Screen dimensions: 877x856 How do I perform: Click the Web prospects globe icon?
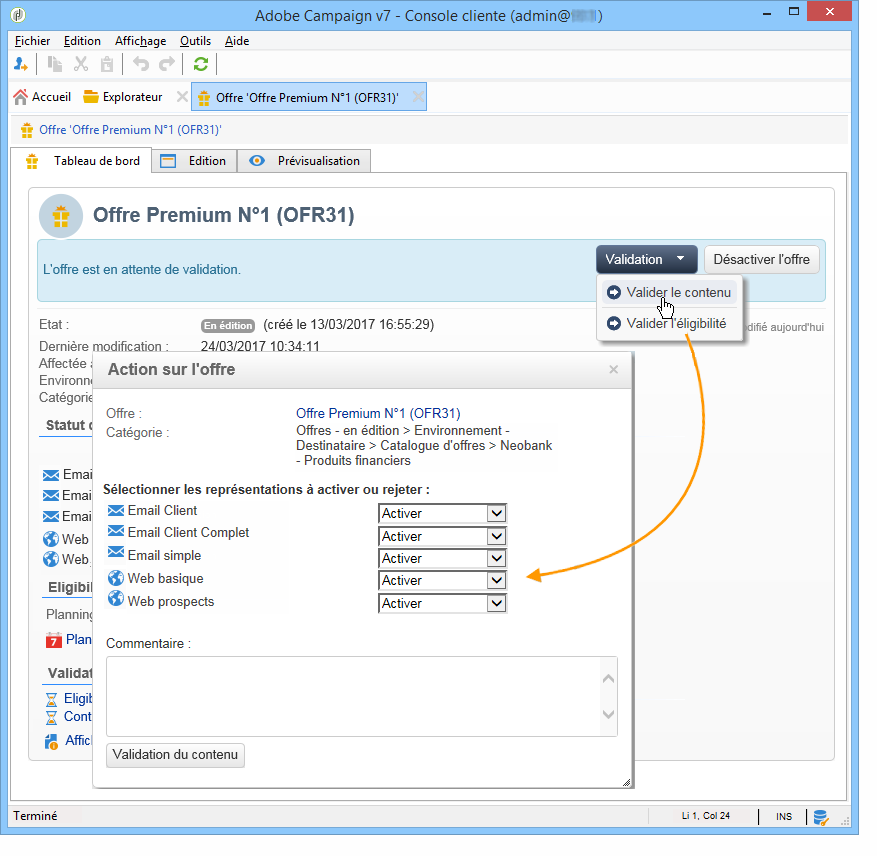(116, 599)
